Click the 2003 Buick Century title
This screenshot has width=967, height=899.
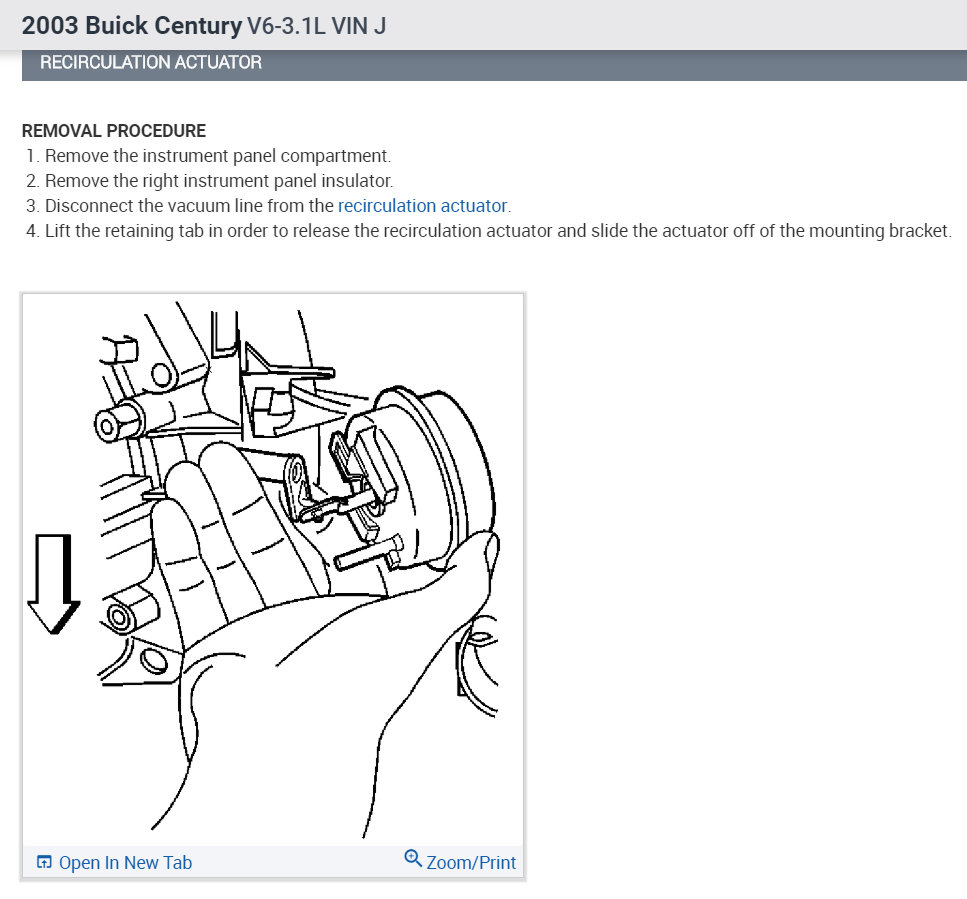(x=132, y=25)
